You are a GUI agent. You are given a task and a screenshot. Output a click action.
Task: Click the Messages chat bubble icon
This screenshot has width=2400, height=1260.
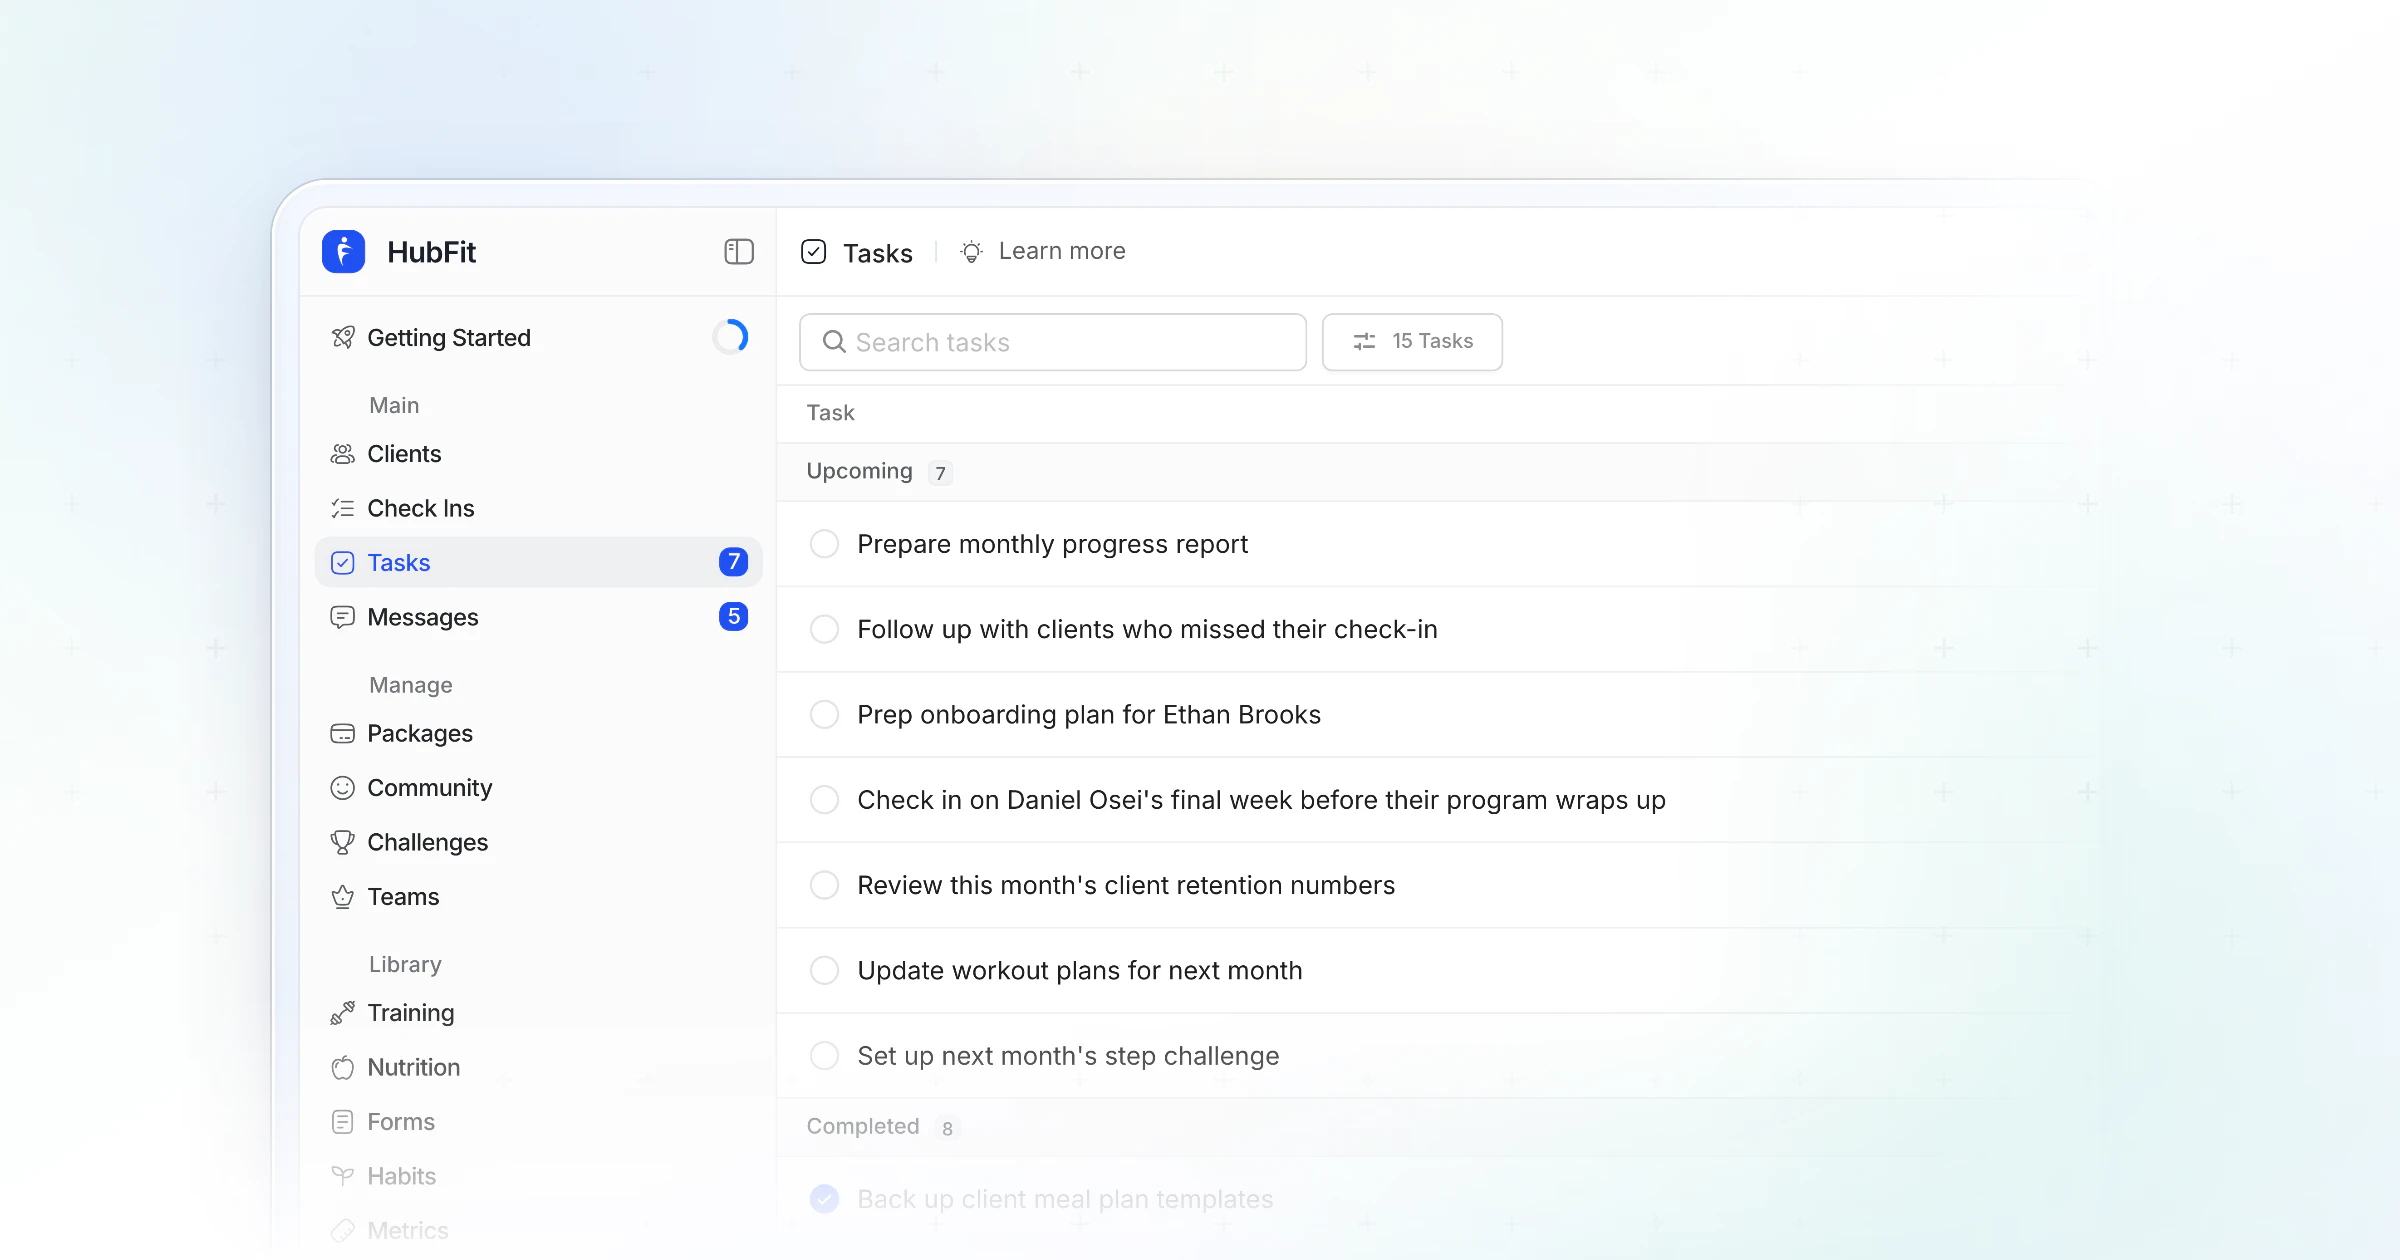(343, 617)
